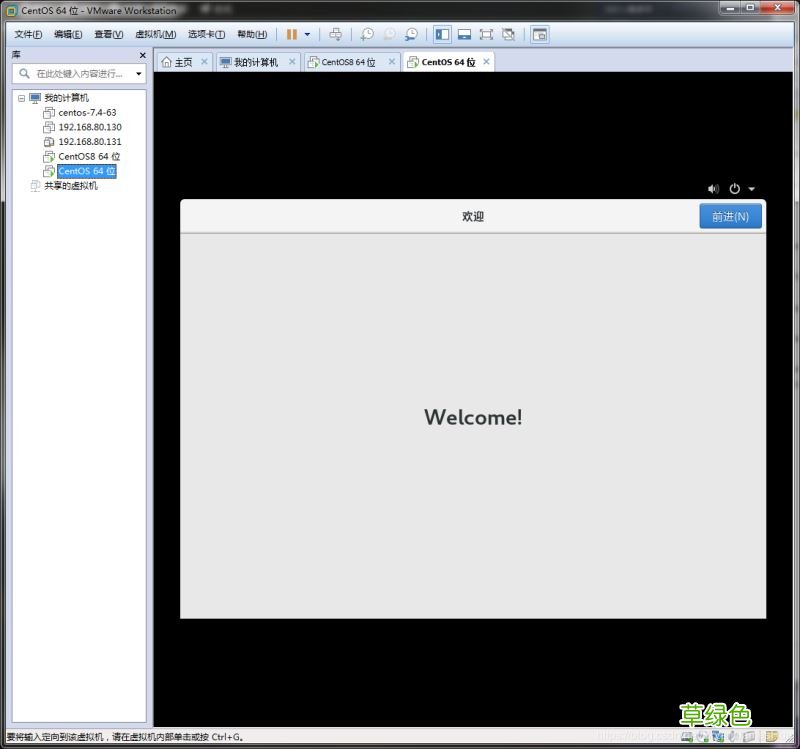800x749 pixels.
Task: Click the console view icon in toolbar
Action: pyautogui.click(x=539, y=34)
